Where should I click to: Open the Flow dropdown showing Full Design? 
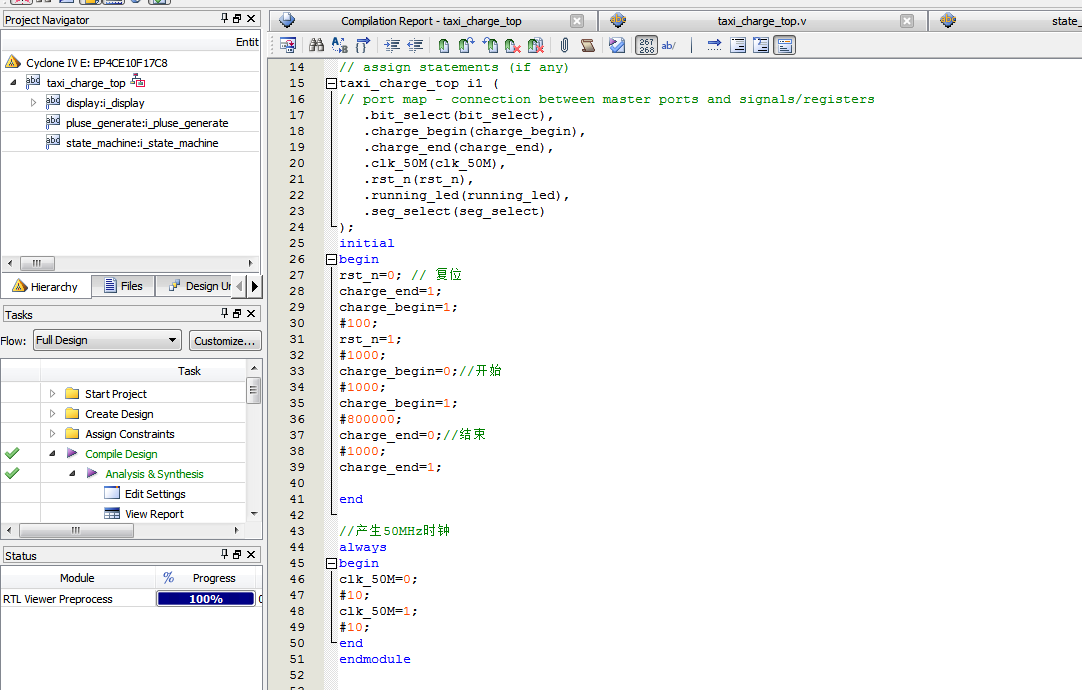pyautogui.click(x=107, y=340)
